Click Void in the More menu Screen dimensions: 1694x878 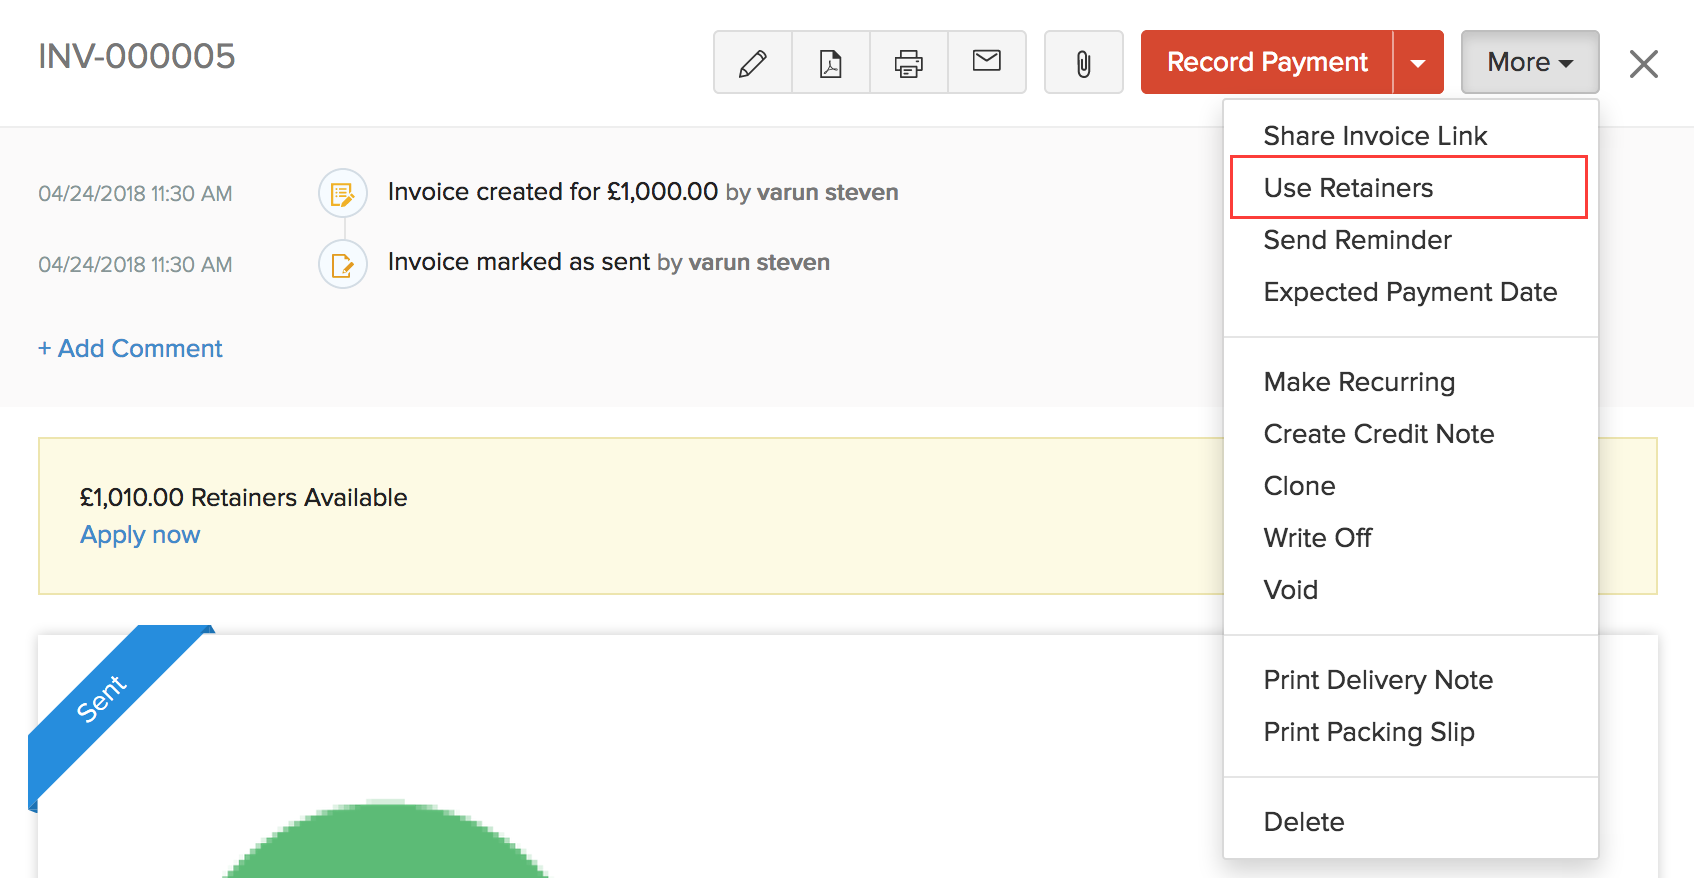1291,590
